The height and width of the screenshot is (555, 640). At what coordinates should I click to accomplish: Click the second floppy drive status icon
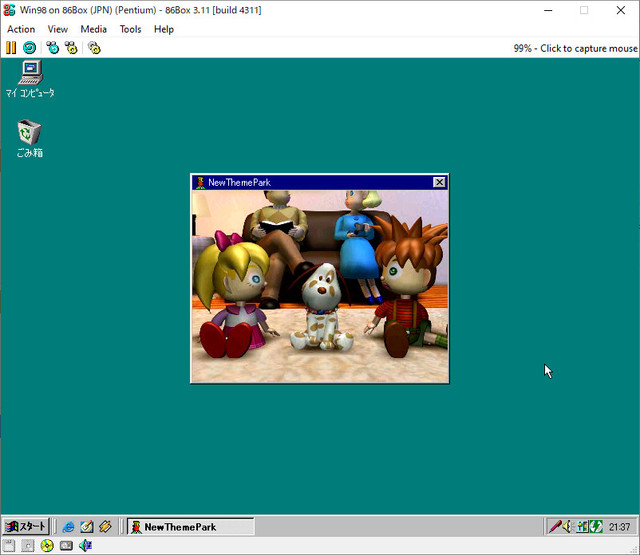pos(28,546)
